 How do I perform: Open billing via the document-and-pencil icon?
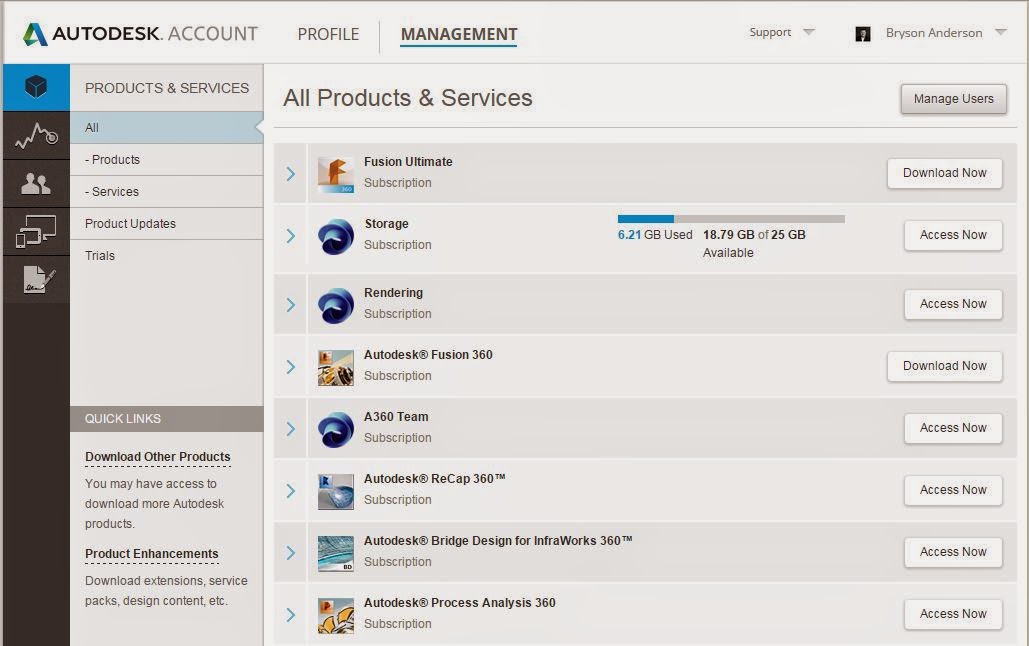pos(36,278)
